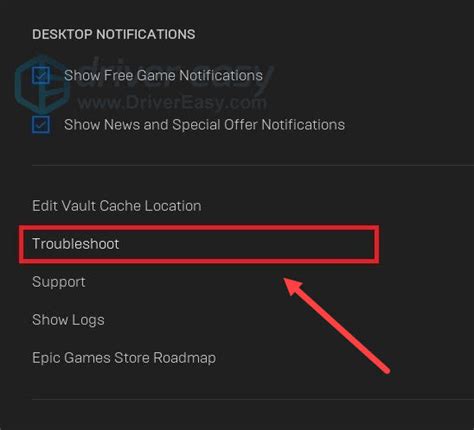Viewport: 474px width, 430px height.
Task: Click the red border of the highlighted box
Action: point(199,228)
